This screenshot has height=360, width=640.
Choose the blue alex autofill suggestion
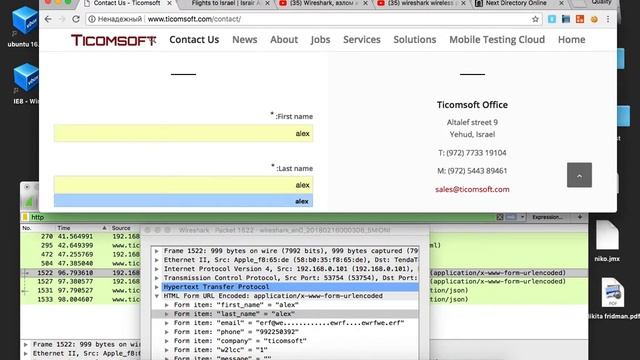point(183,201)
